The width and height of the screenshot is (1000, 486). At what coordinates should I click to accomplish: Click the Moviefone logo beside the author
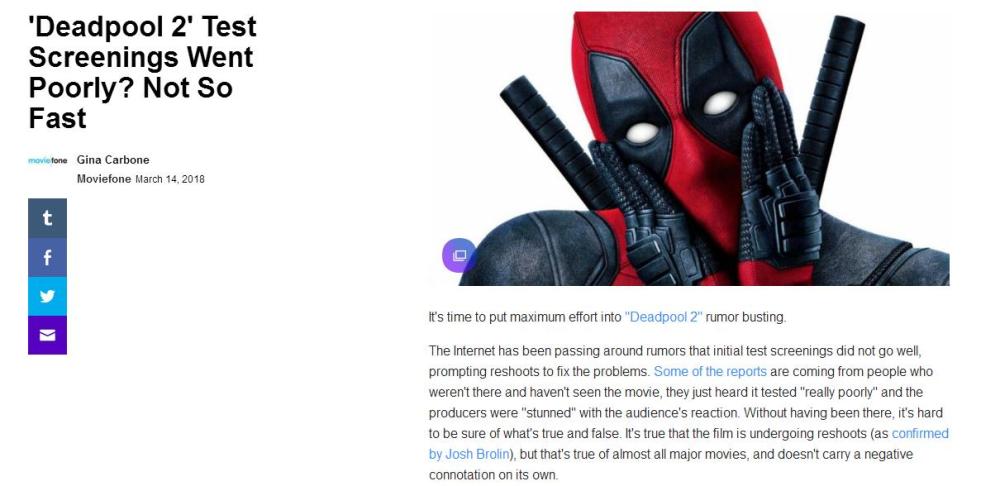click(x=47, y=161)
